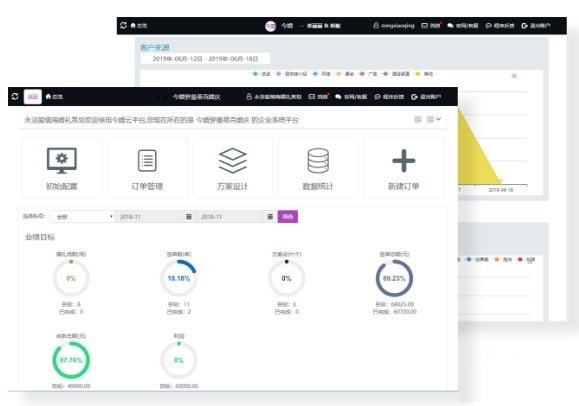Click the 业绩目标 section heading

pos(40,237)
